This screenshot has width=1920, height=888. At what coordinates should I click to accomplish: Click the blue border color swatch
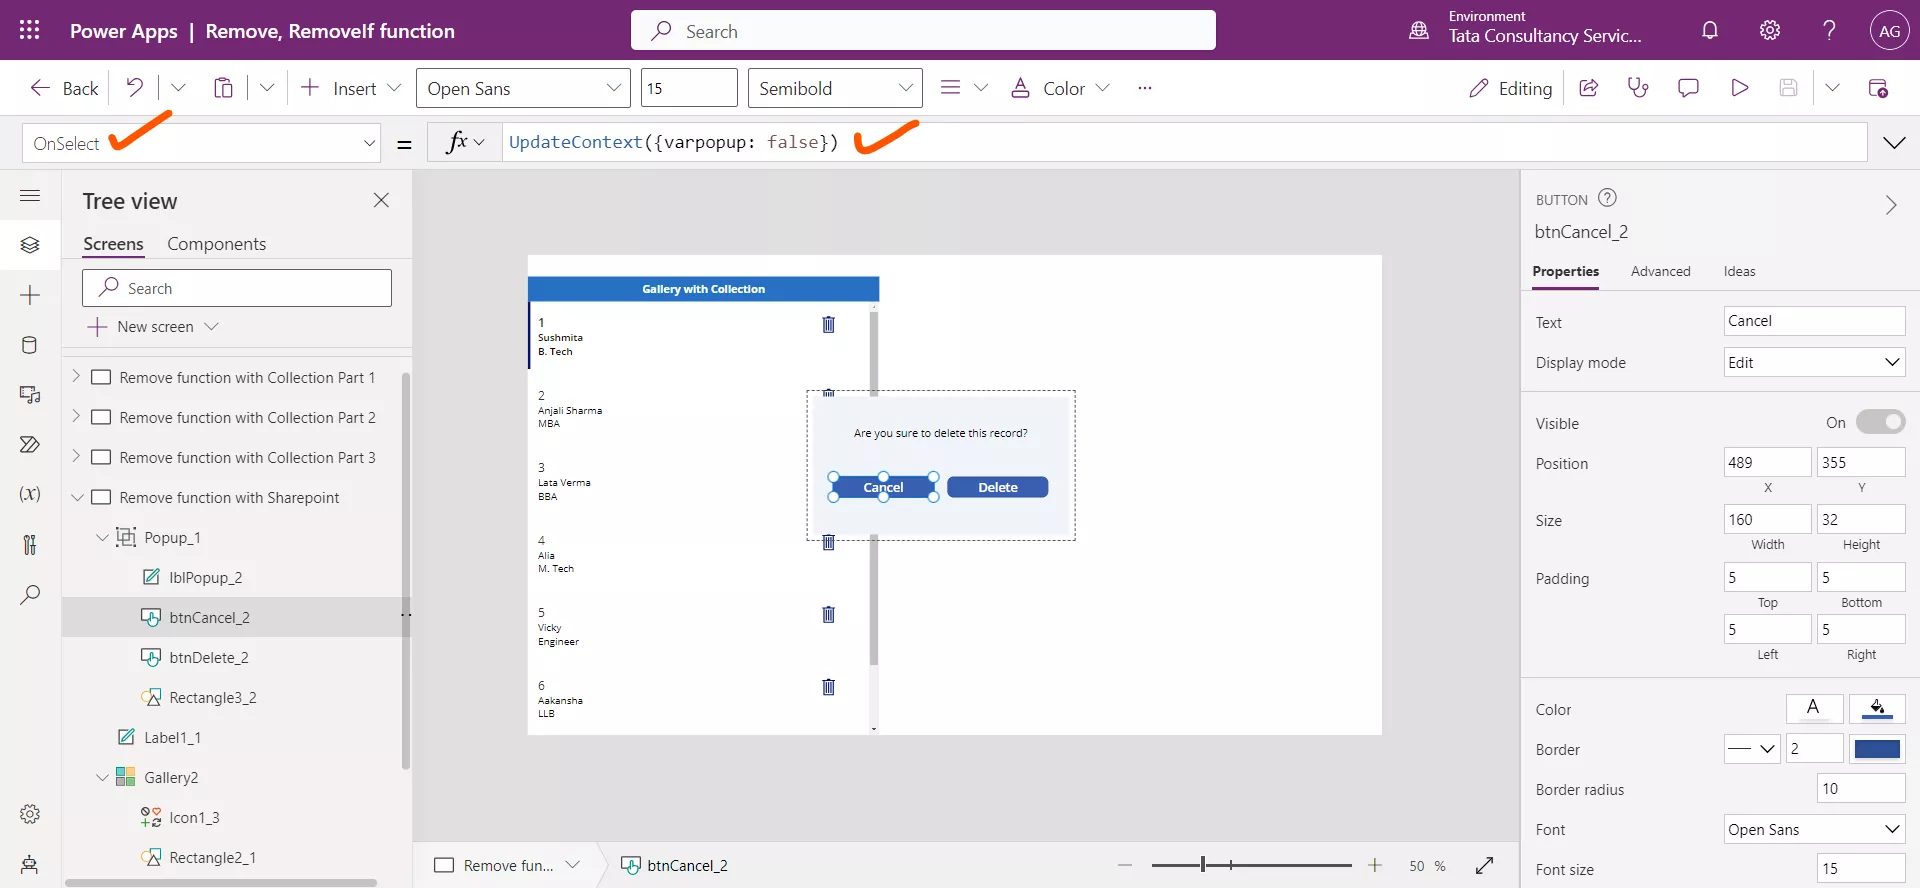(x=1877, y=748)
